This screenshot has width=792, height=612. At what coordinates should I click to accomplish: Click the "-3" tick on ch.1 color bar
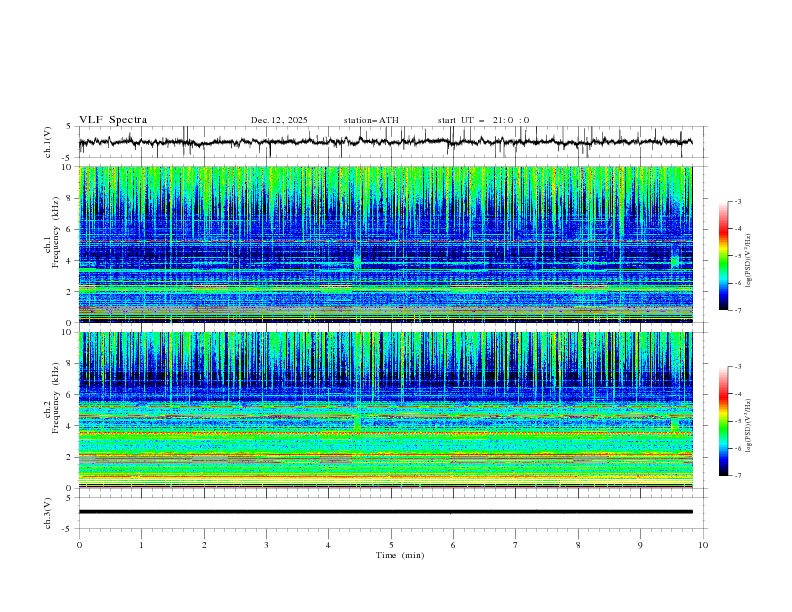coord(737,201)
